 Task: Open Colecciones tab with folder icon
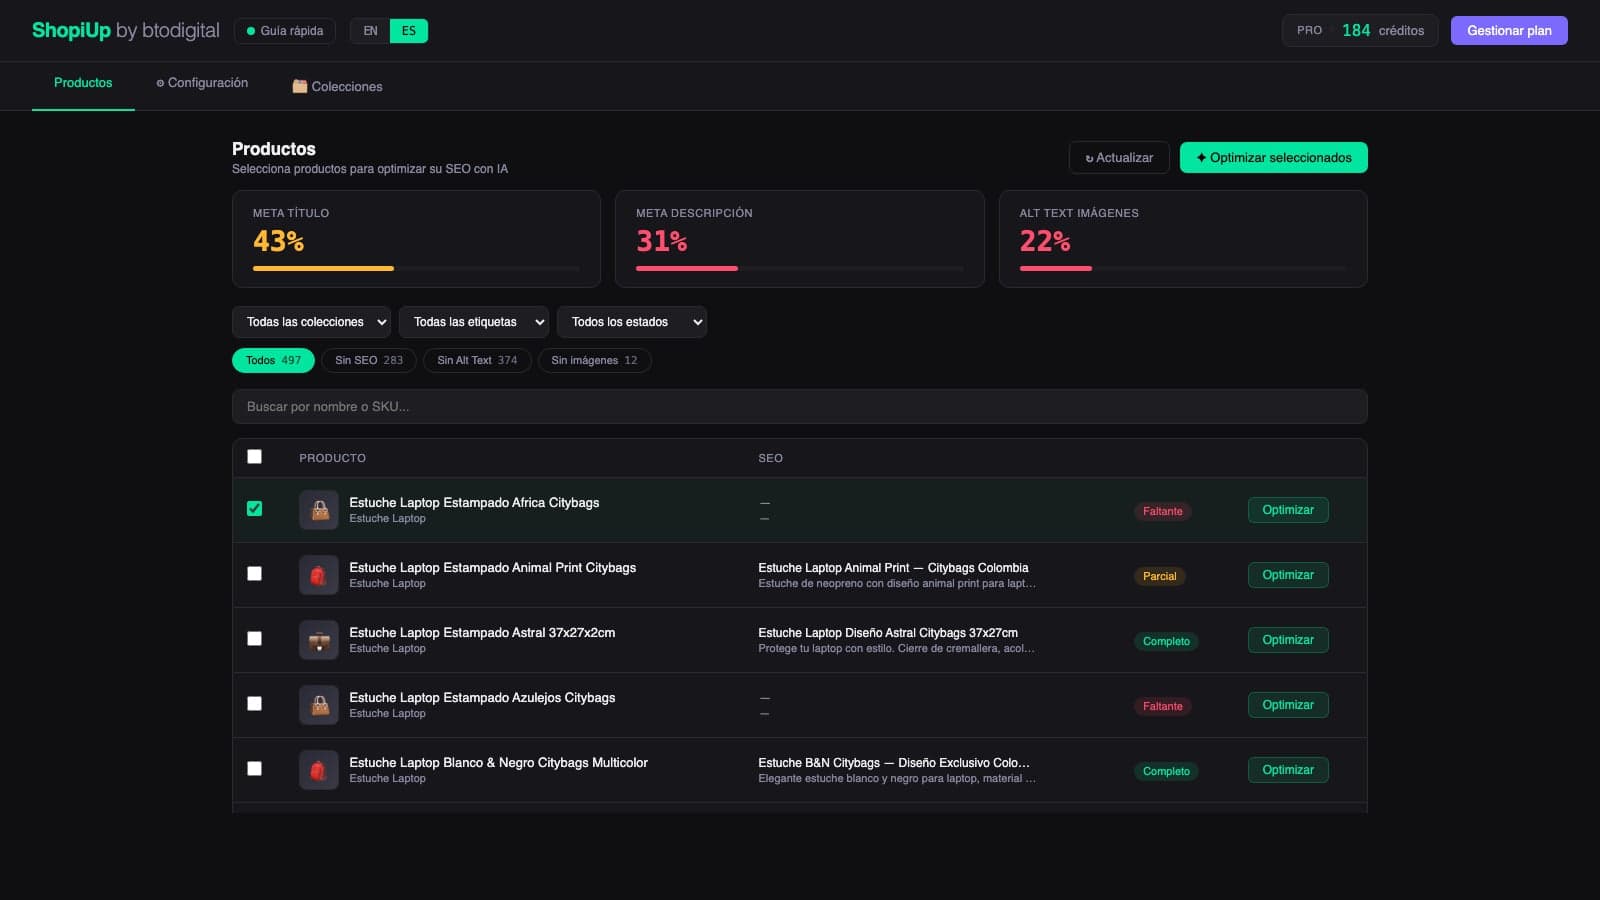point(337,86)
